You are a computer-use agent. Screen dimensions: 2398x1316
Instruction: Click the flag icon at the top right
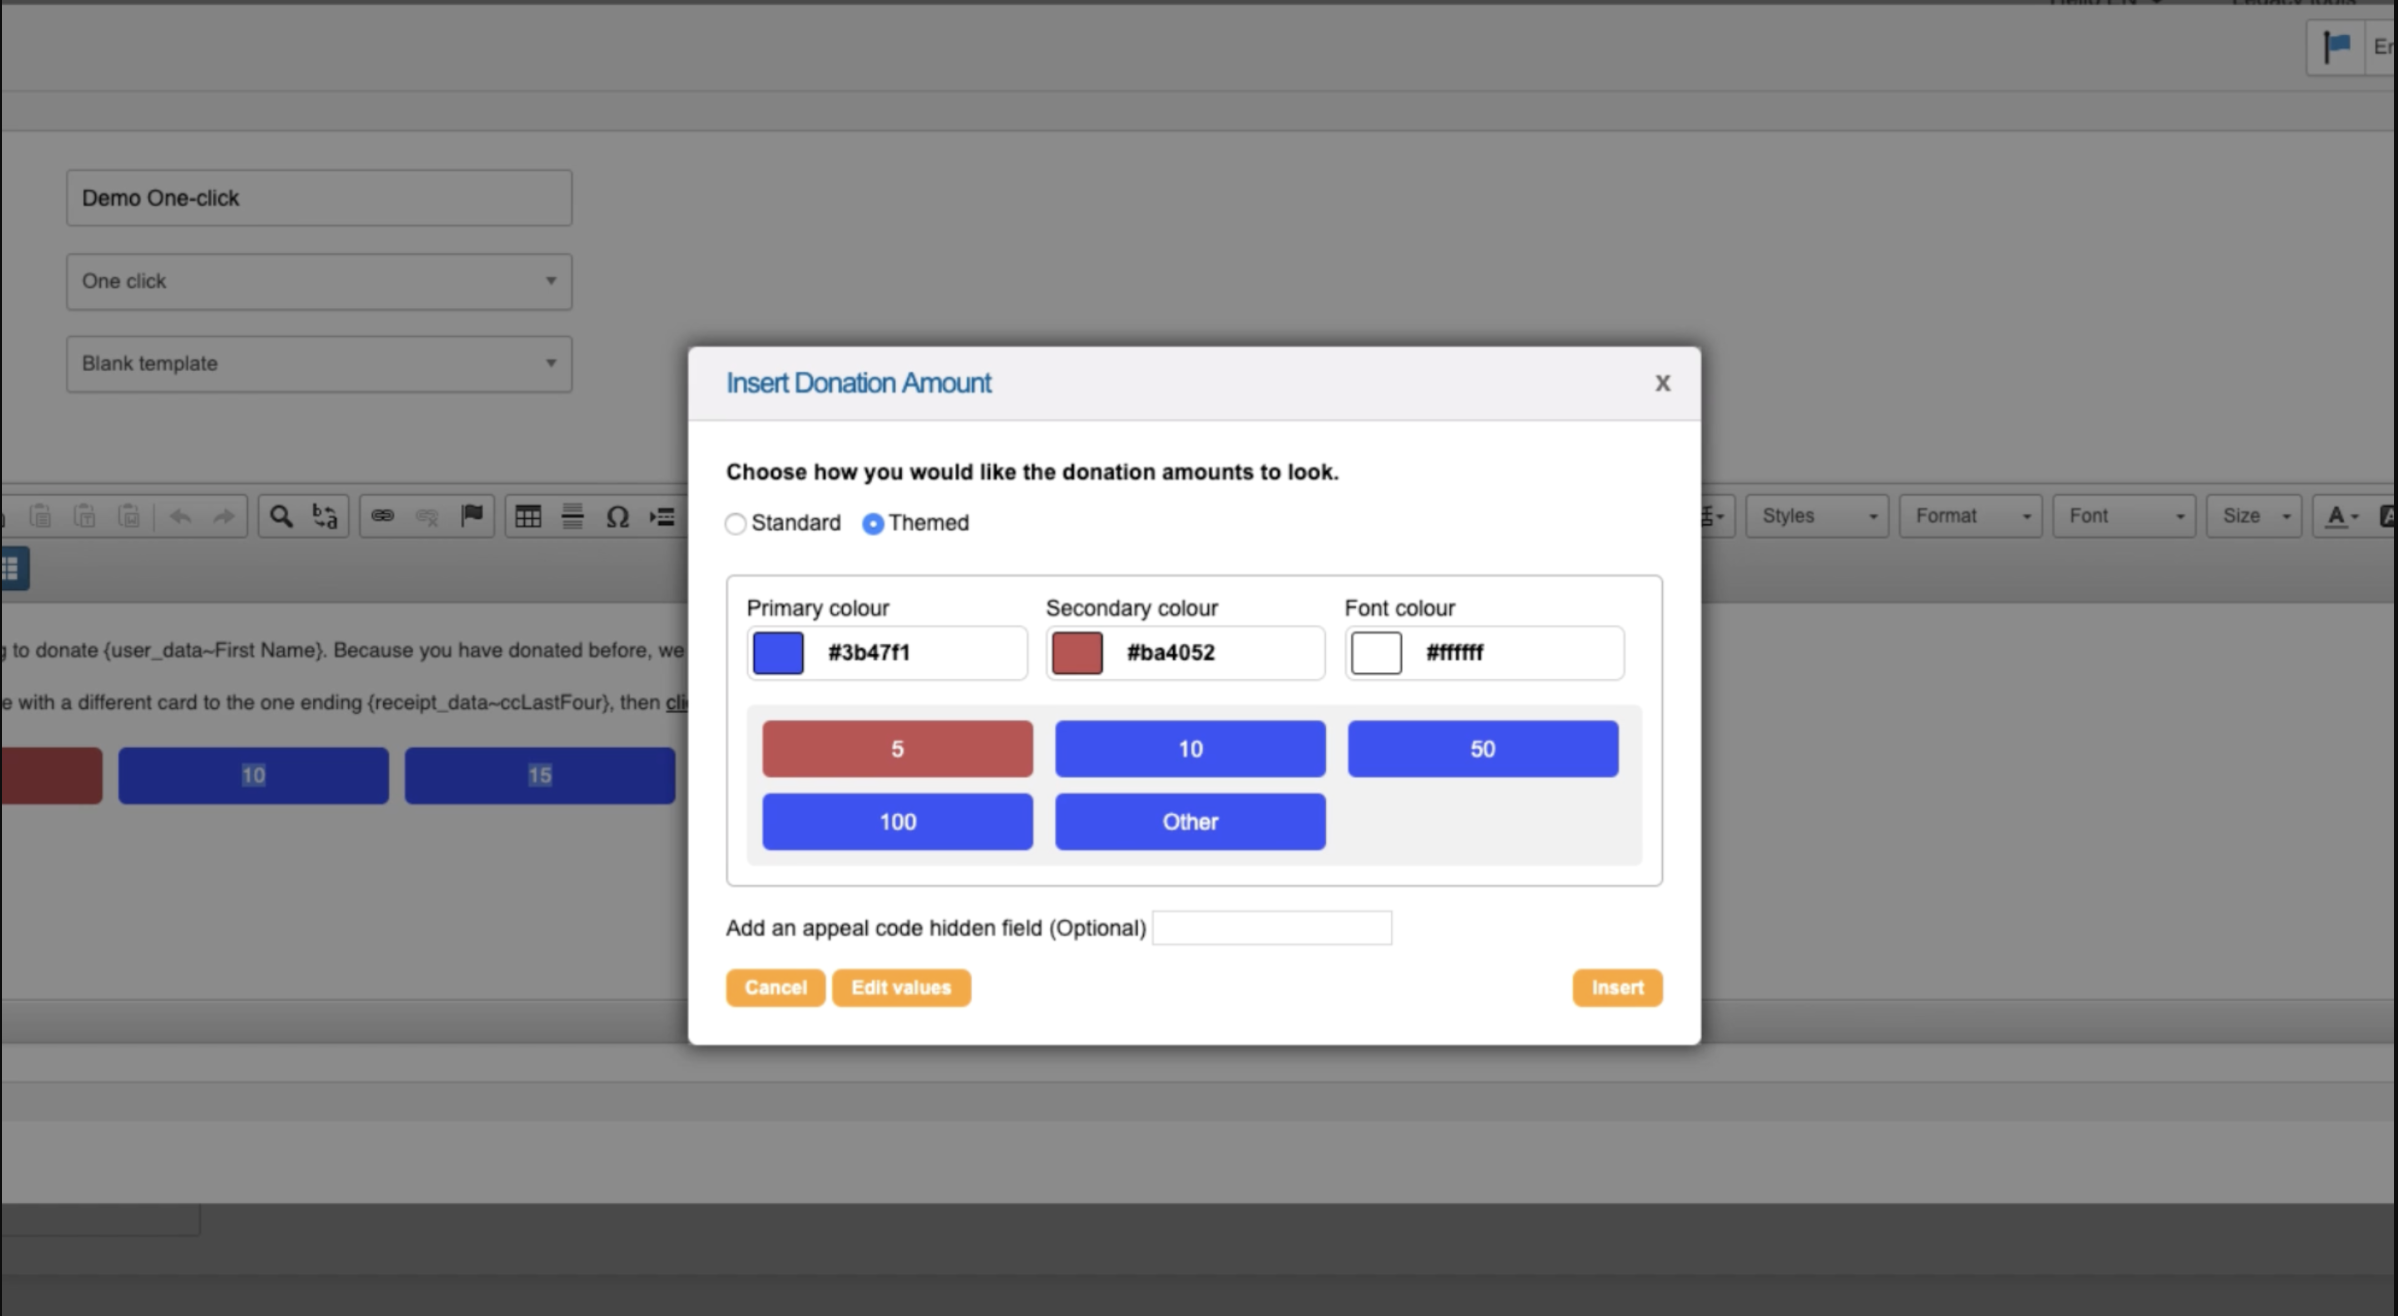coord(2335,44)
